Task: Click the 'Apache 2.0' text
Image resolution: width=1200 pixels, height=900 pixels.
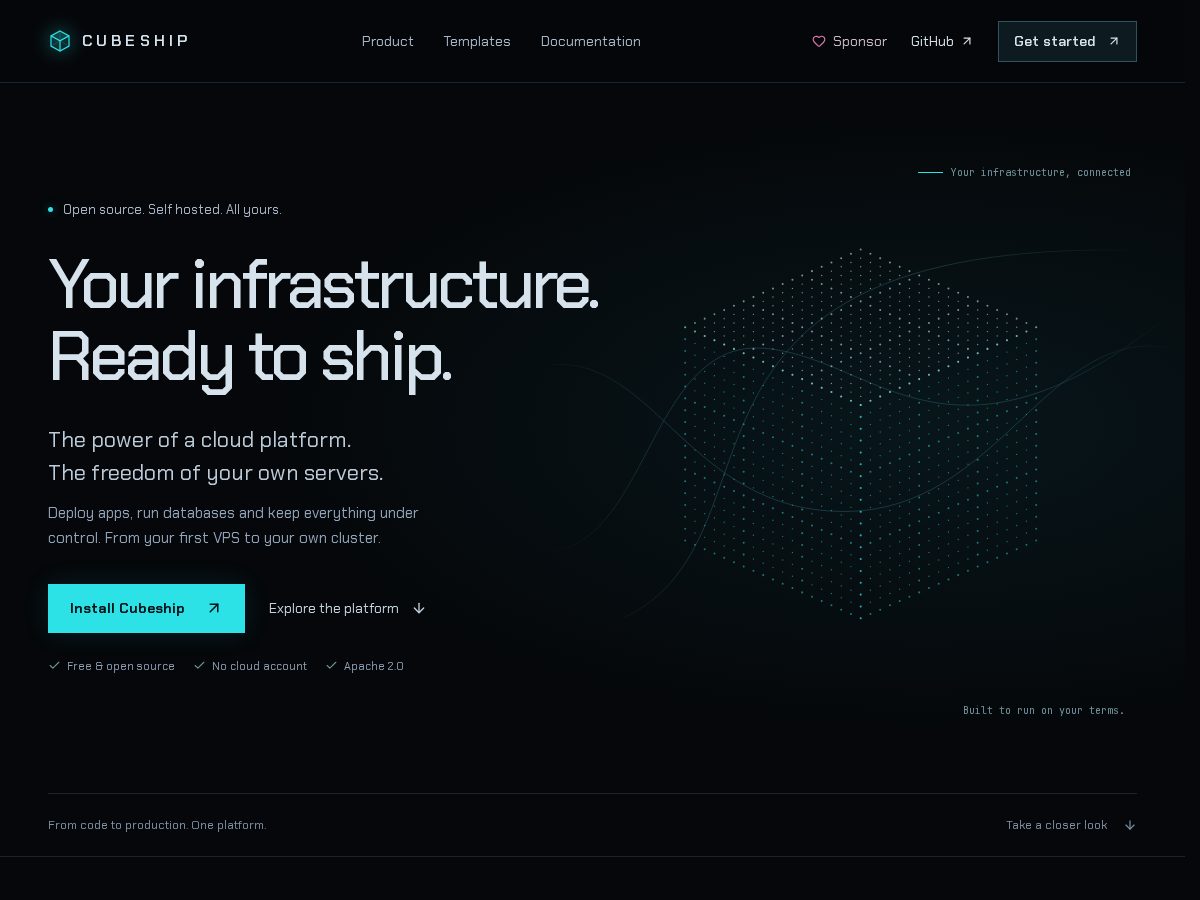Action: pos(374,666)
